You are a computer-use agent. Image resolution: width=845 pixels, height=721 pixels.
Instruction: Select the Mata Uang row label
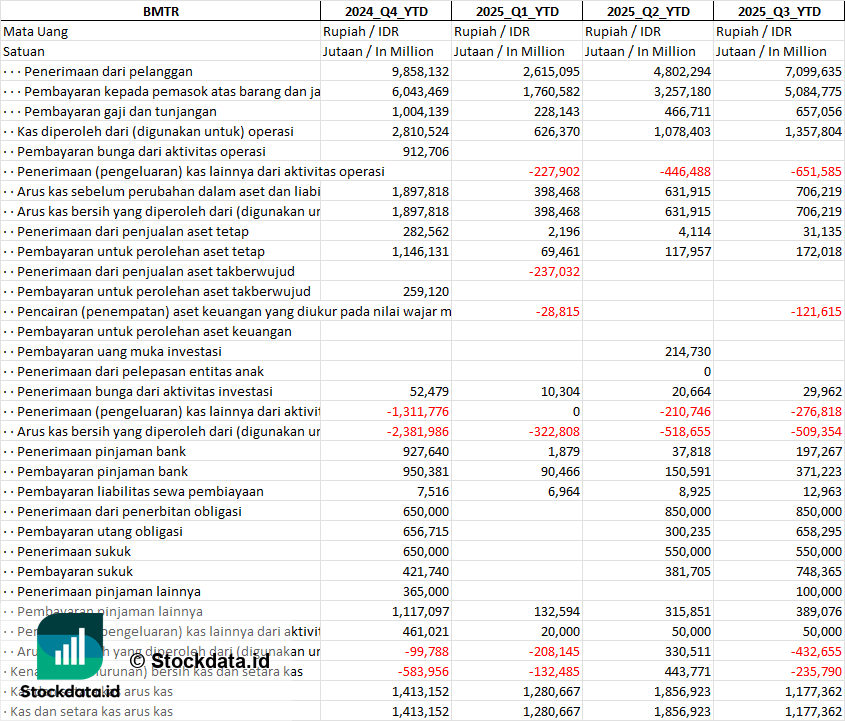coord(36,31)
